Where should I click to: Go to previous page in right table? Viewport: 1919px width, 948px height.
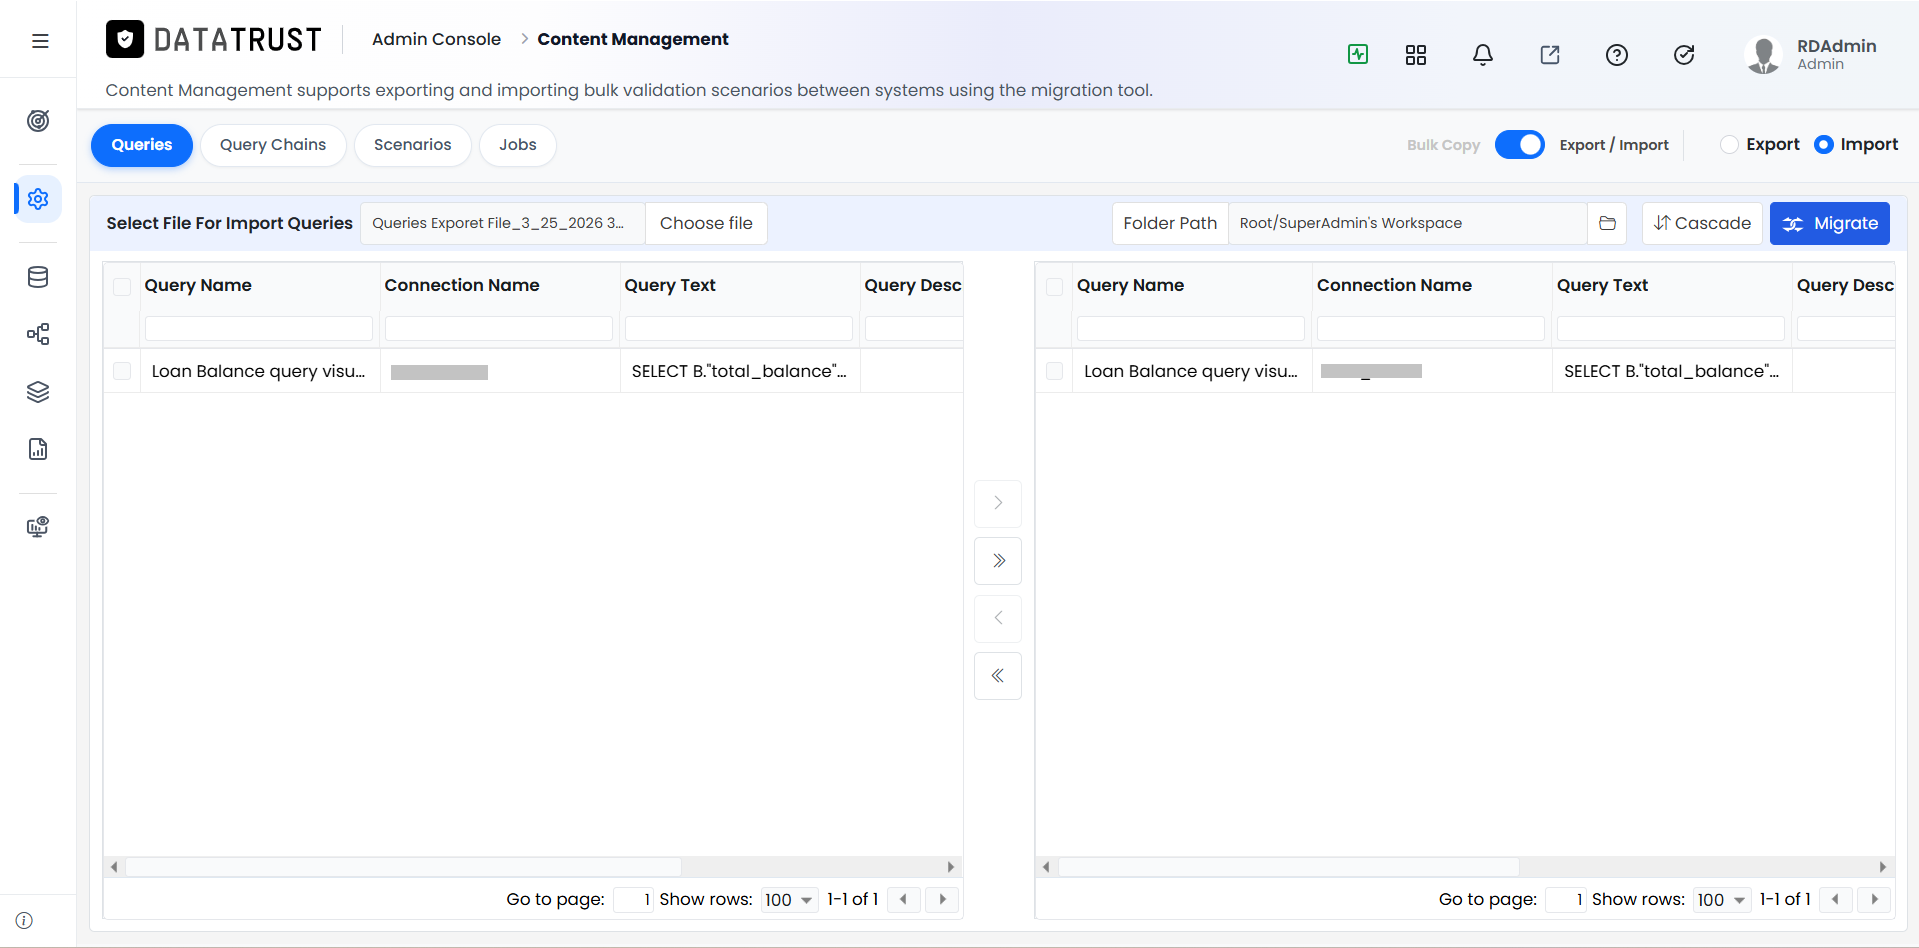[1835, 899]
